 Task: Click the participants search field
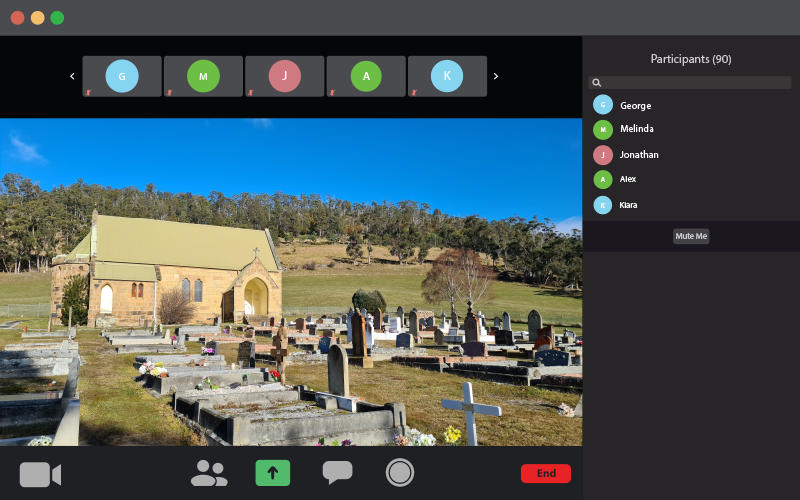695,83
